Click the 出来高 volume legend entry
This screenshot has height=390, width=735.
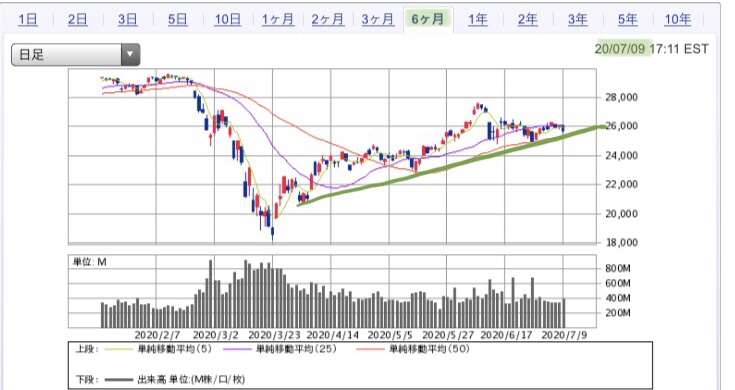point(174,379)
